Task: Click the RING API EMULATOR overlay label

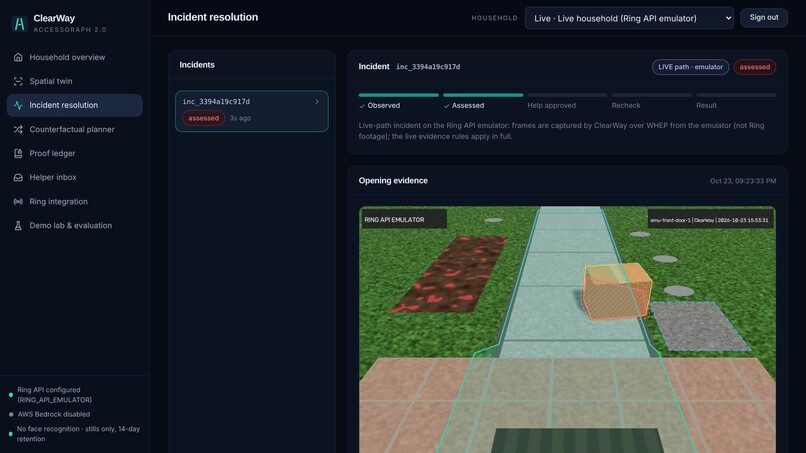Action: tap(403, 220)
